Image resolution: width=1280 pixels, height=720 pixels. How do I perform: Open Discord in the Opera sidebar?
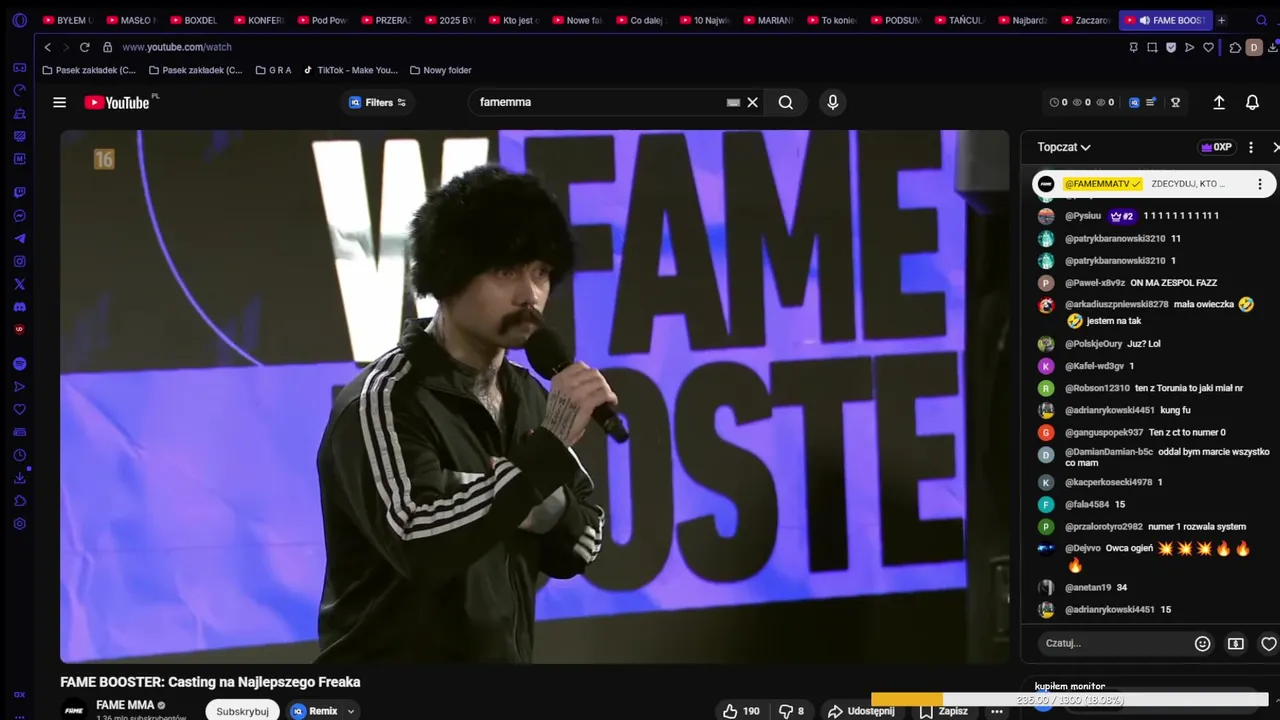pos(19,307)
